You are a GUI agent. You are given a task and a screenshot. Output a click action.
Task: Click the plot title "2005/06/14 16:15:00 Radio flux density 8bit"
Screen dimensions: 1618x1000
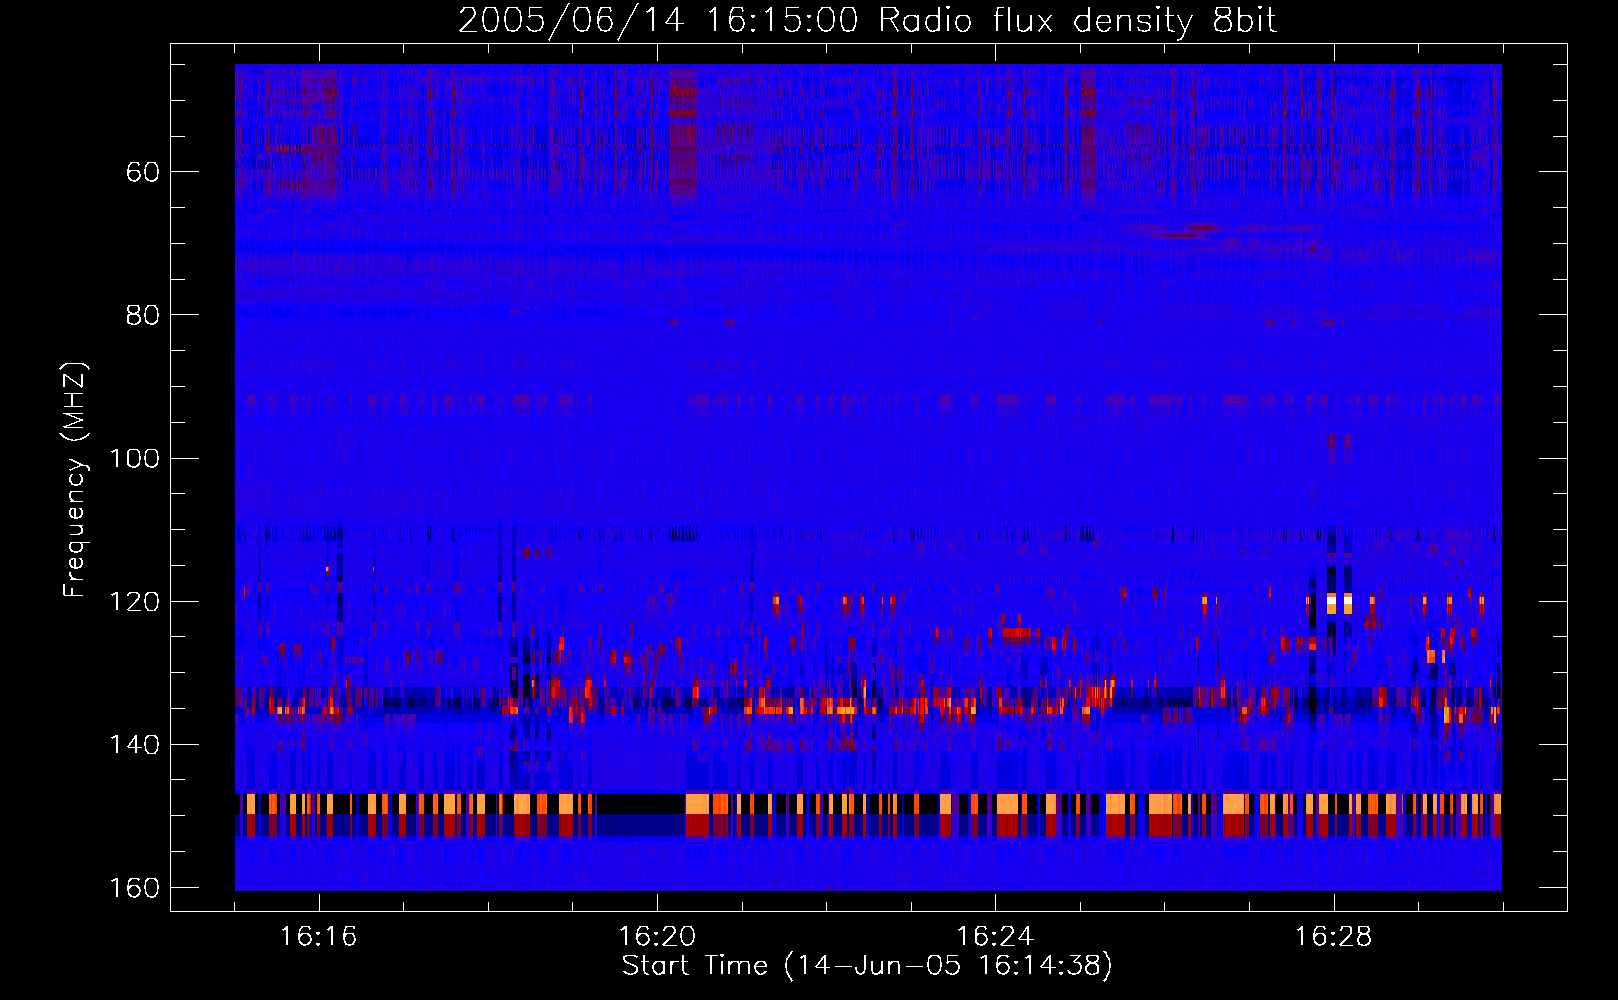[867, 20]
